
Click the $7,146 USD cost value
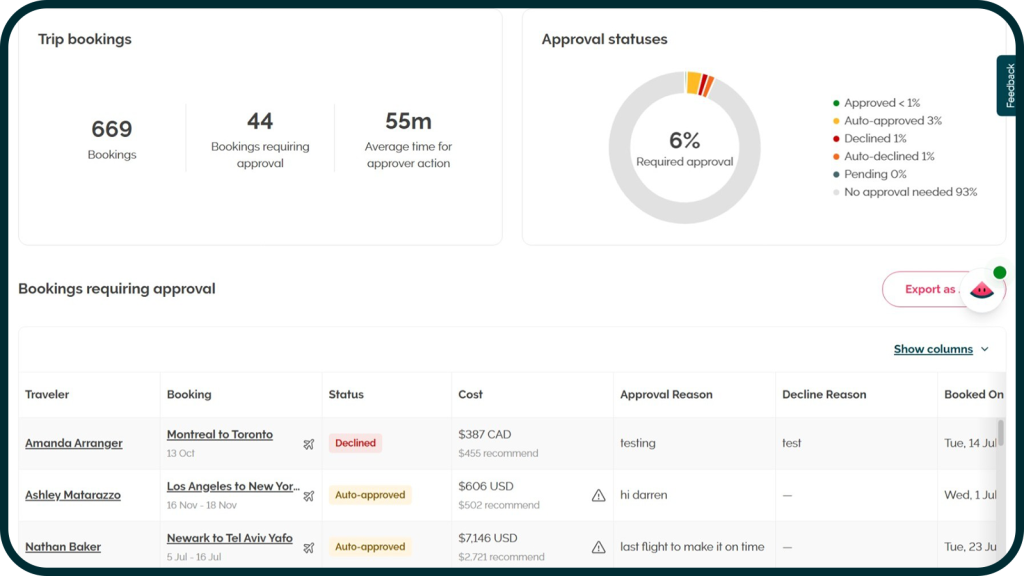488,538
